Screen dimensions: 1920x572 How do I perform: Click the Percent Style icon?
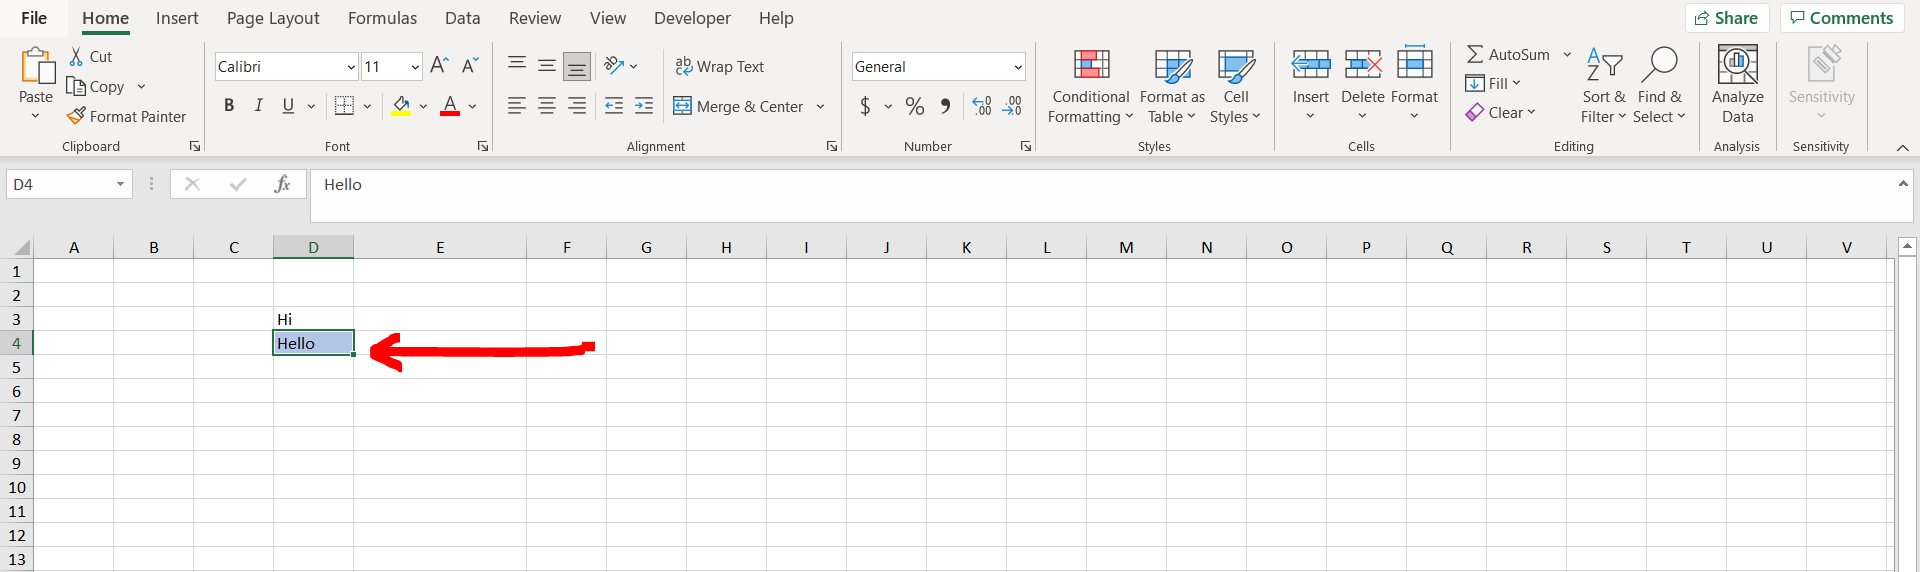914,106
